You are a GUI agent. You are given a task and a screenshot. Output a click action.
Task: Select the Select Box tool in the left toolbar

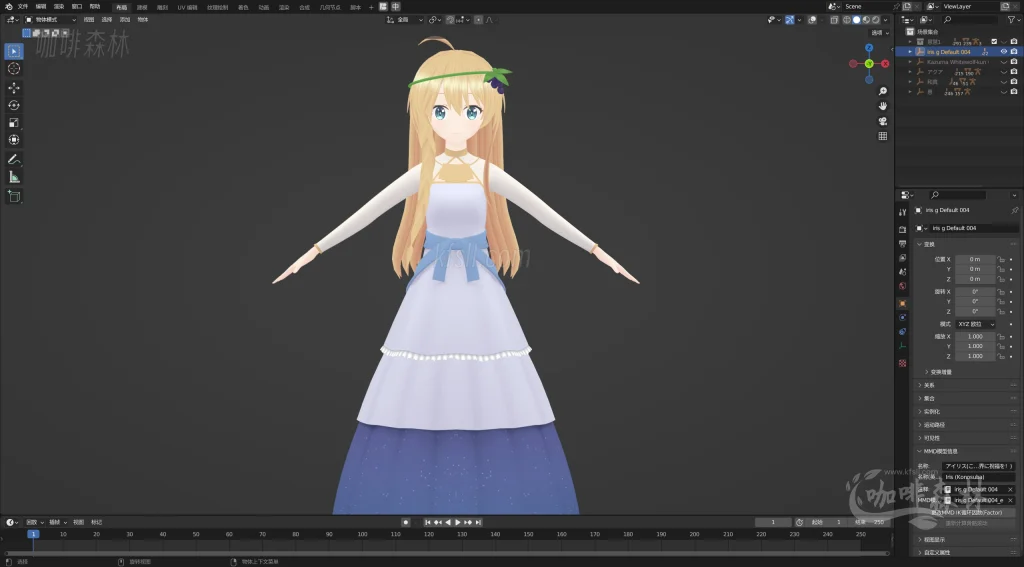pyautogui.click(x=14, y=51)
